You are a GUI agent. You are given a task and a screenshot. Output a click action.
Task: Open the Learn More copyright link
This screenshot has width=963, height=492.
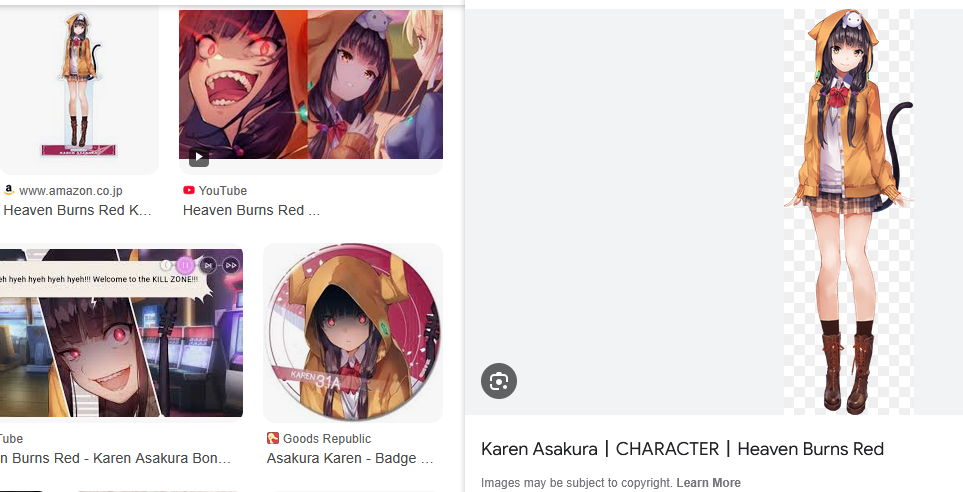click(x=708, y=483)
